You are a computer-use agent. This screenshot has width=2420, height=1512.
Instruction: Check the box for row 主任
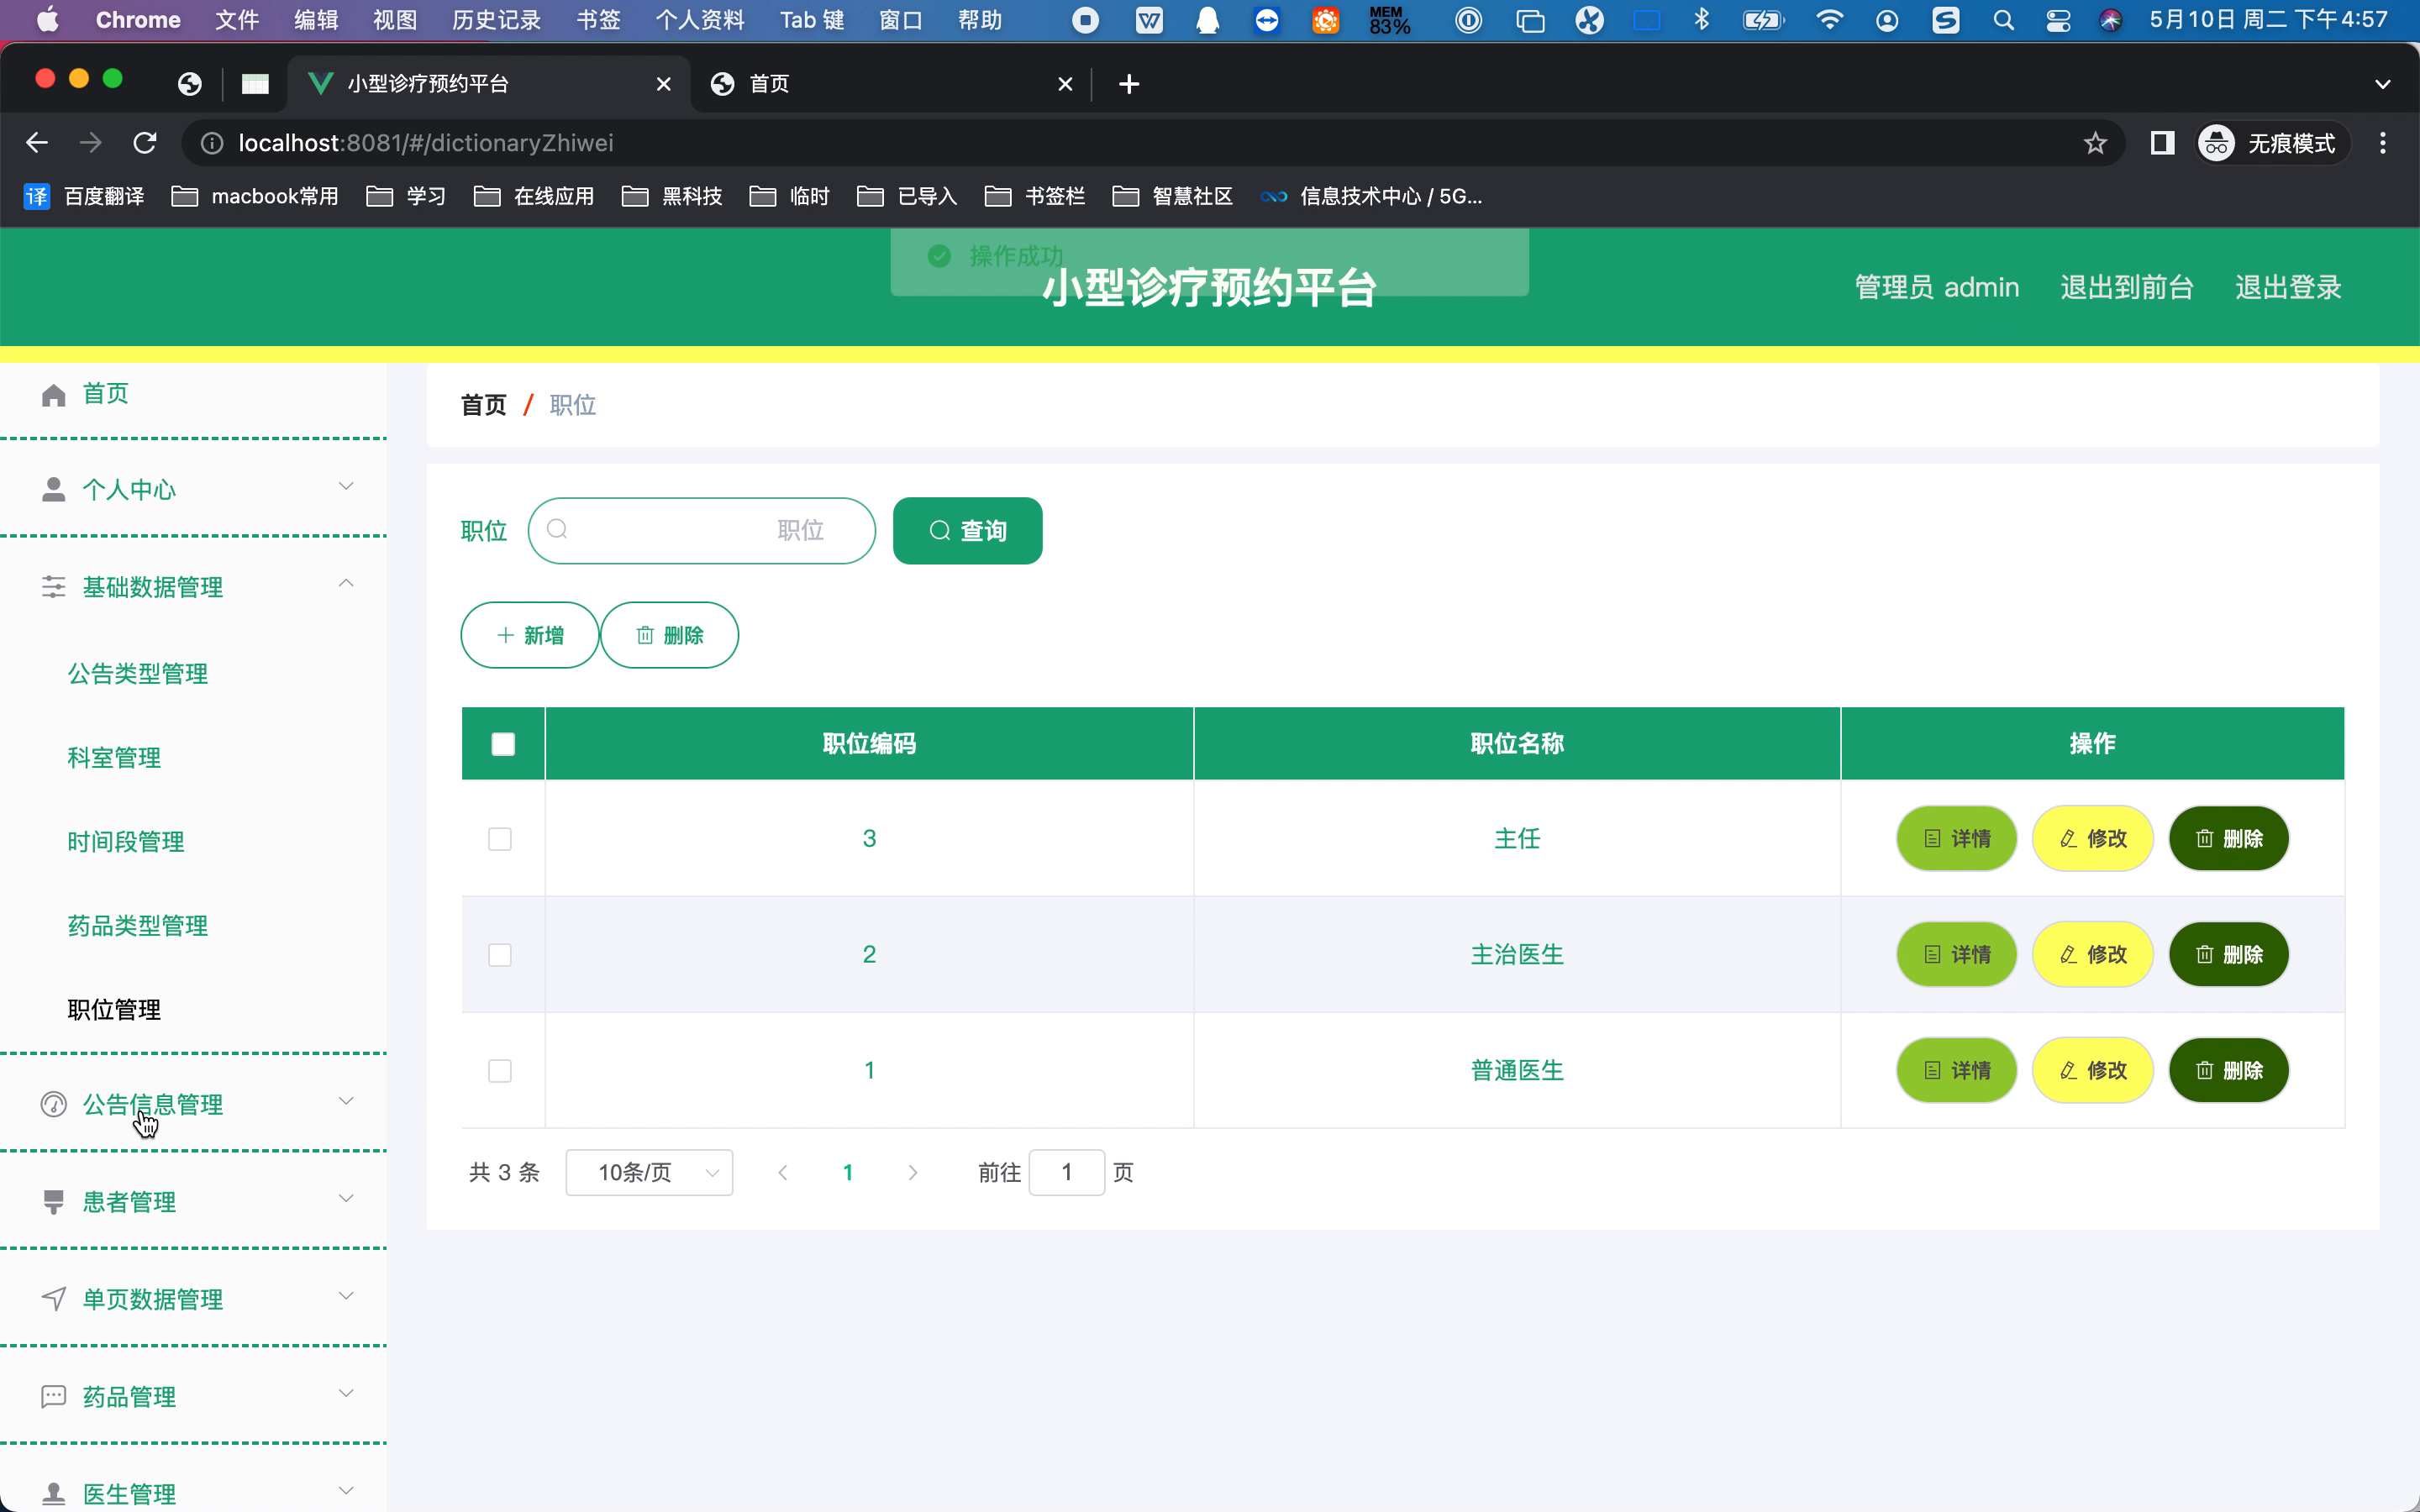pos(500,839)
